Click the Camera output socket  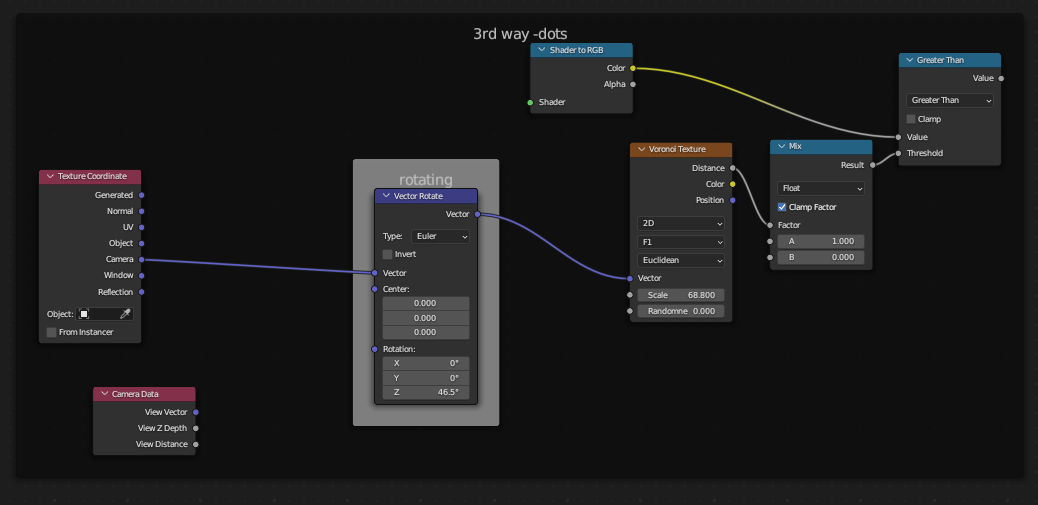(x=142, y=259)
